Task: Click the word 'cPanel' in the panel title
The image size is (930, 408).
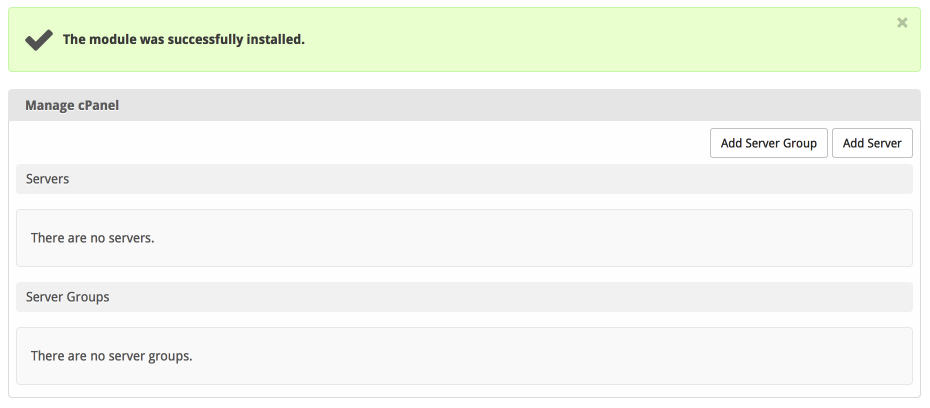Action: (x=96, y=105)
